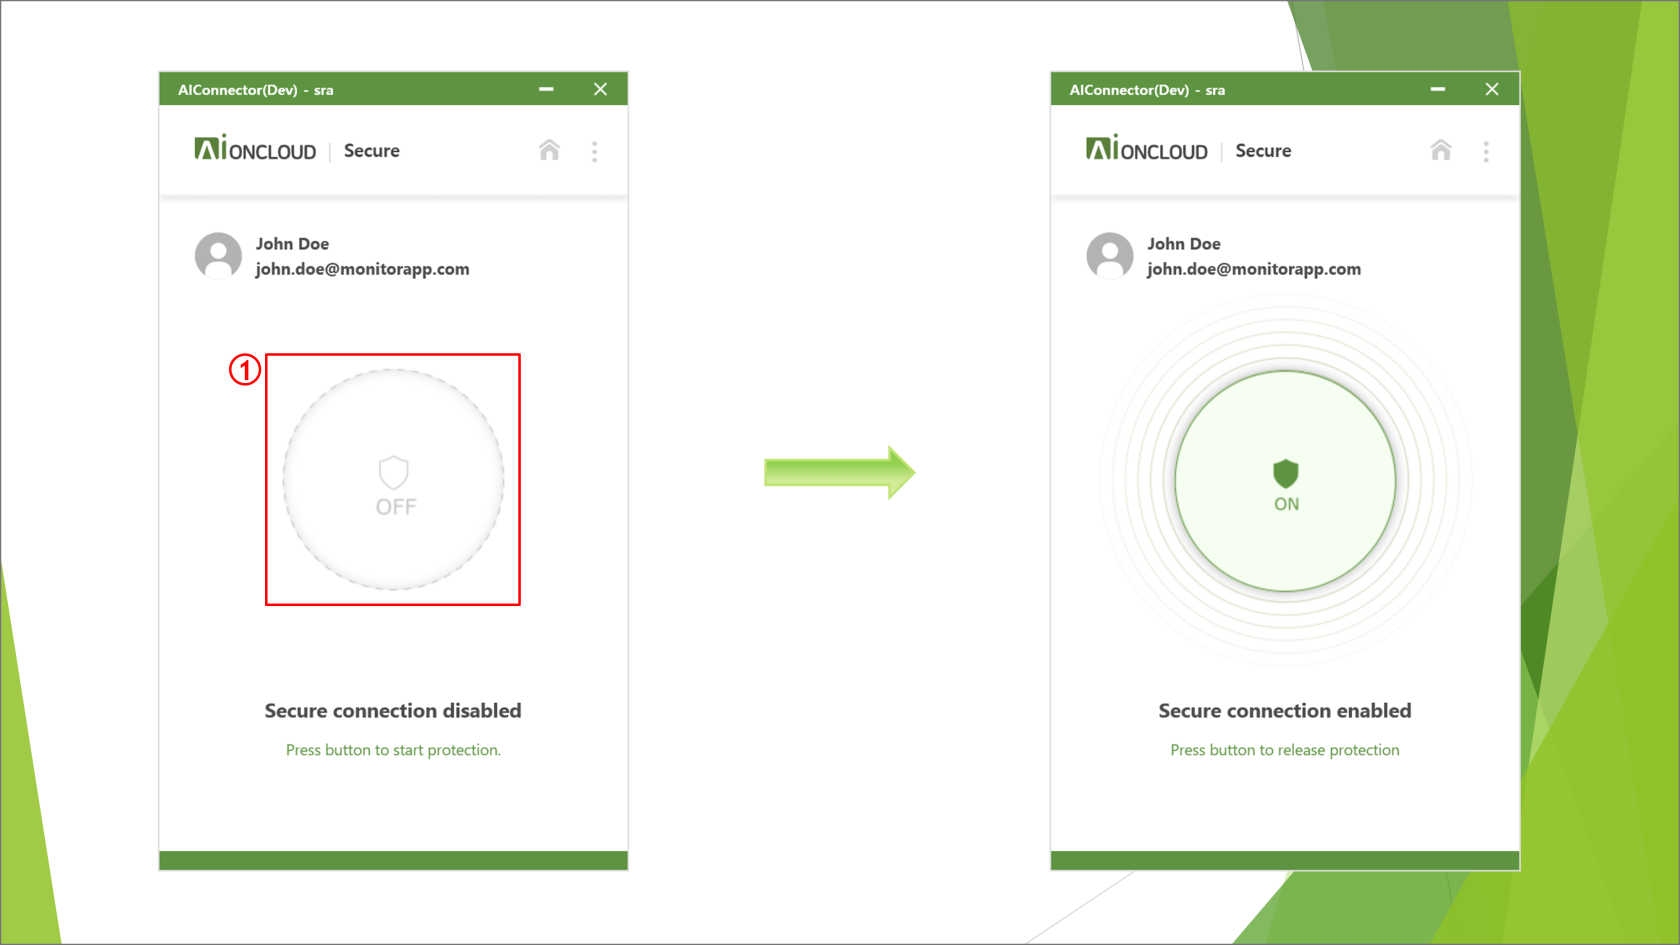The height and width of the screenshot is (945, 1680).
Task: Click the AIONCLOUD logo in the enabled window
Action: 1146,150
